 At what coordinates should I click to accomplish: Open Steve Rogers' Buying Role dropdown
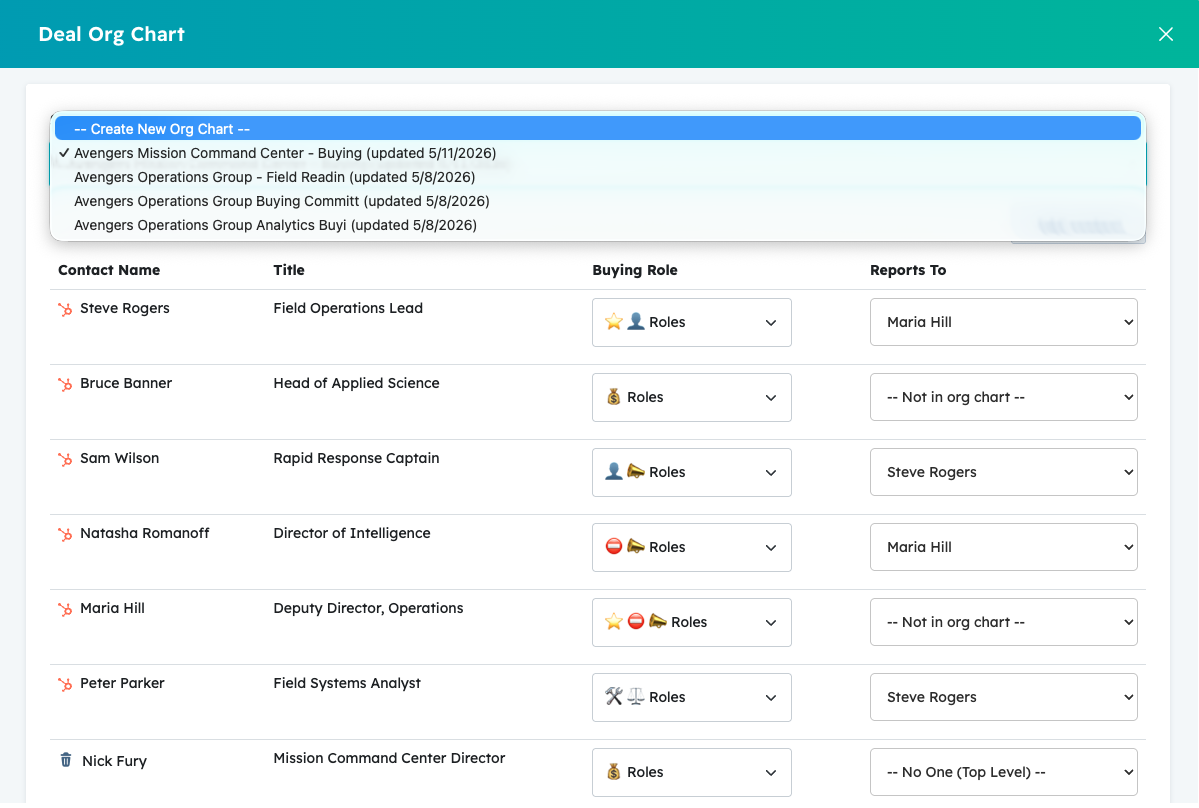click(x=691, y=322)
